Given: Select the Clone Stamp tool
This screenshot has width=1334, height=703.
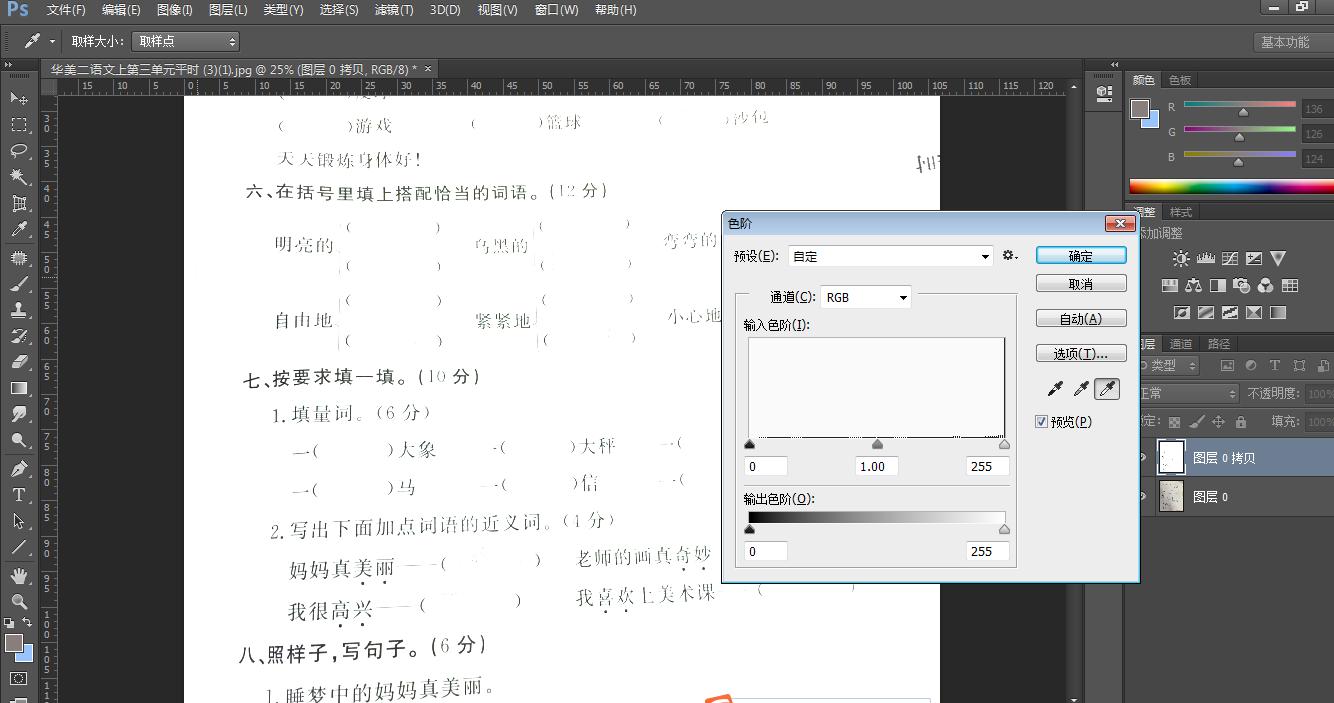Looking at the screenshot, I should [x=20, y=310].
